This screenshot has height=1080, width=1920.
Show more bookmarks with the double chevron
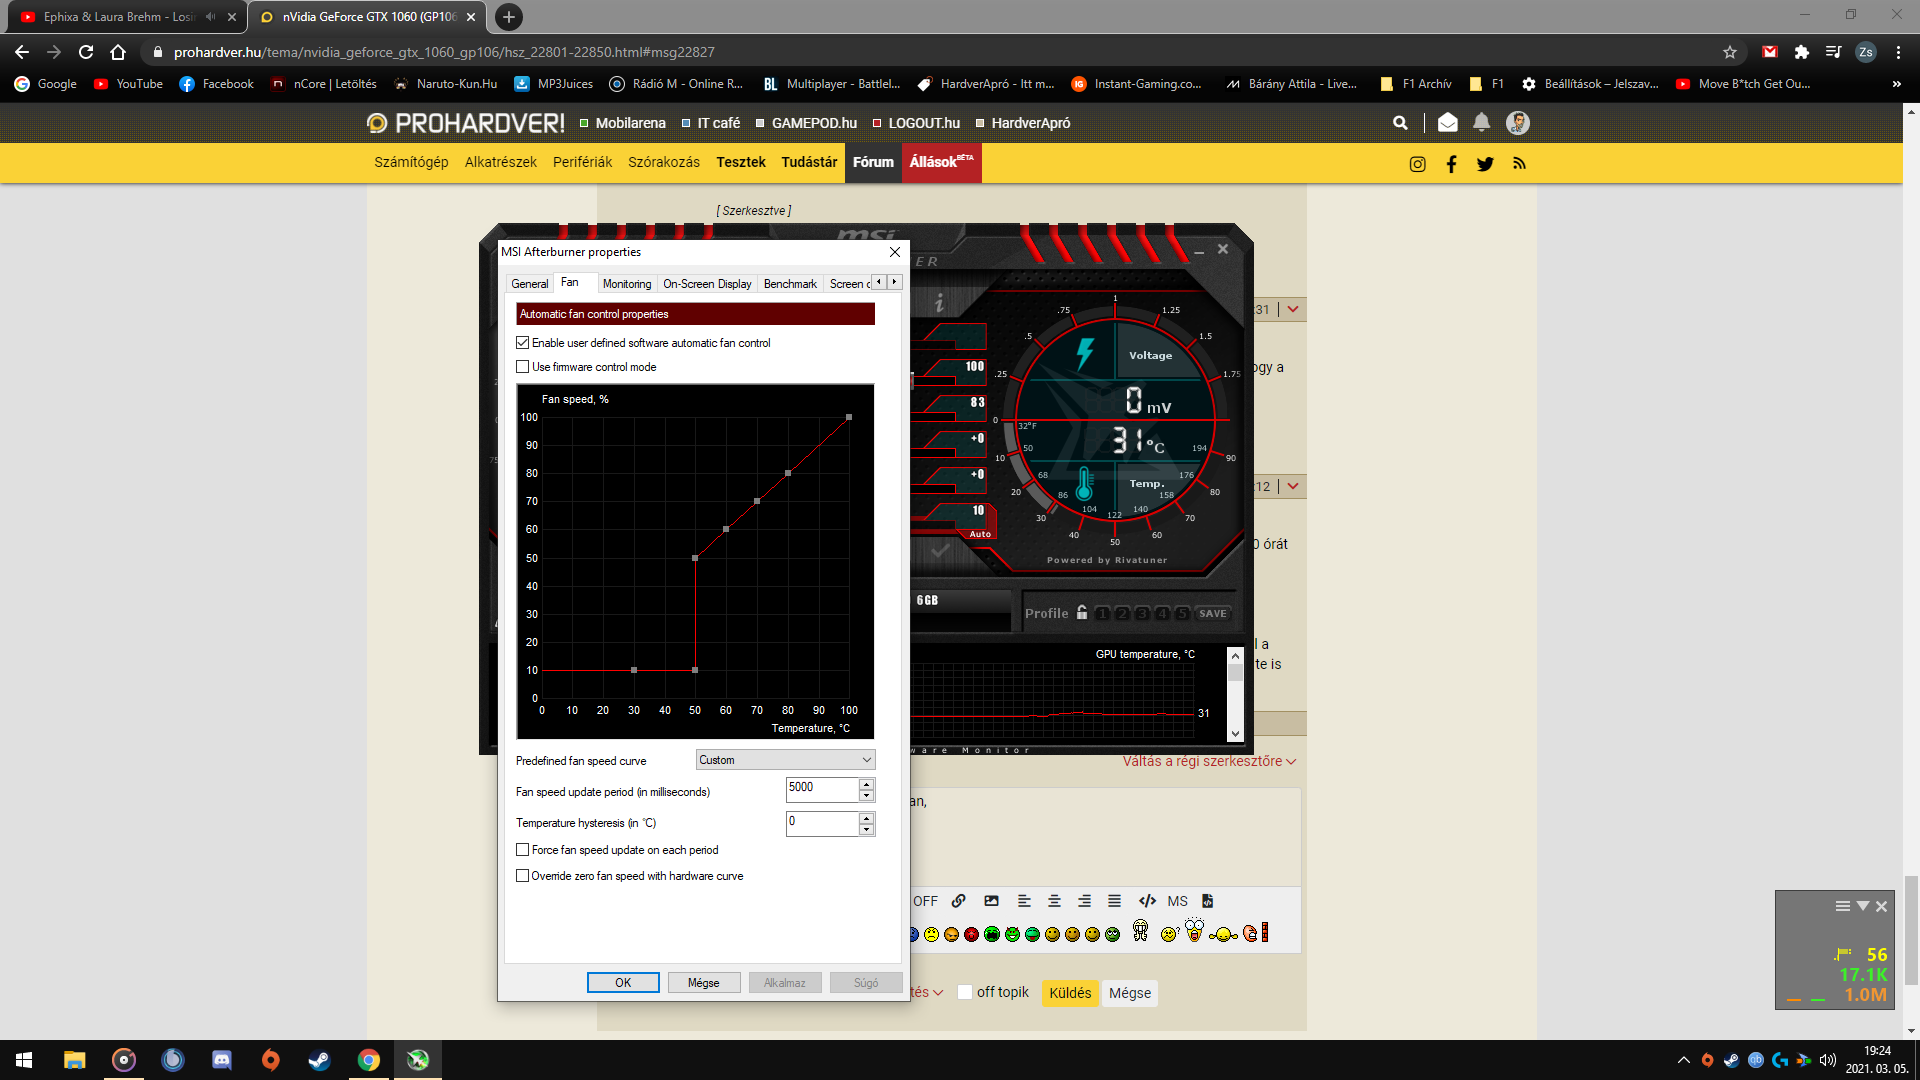coord(1896,84)
